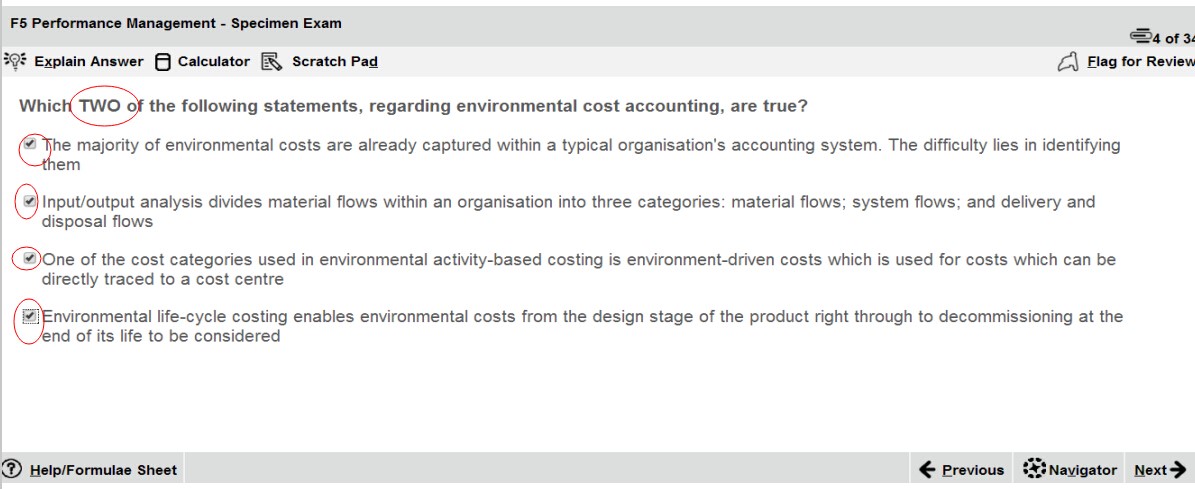Go to the Previous question label
This screenshot has width=1195, height=489.
pyautogui.click(x=972, y=470)
